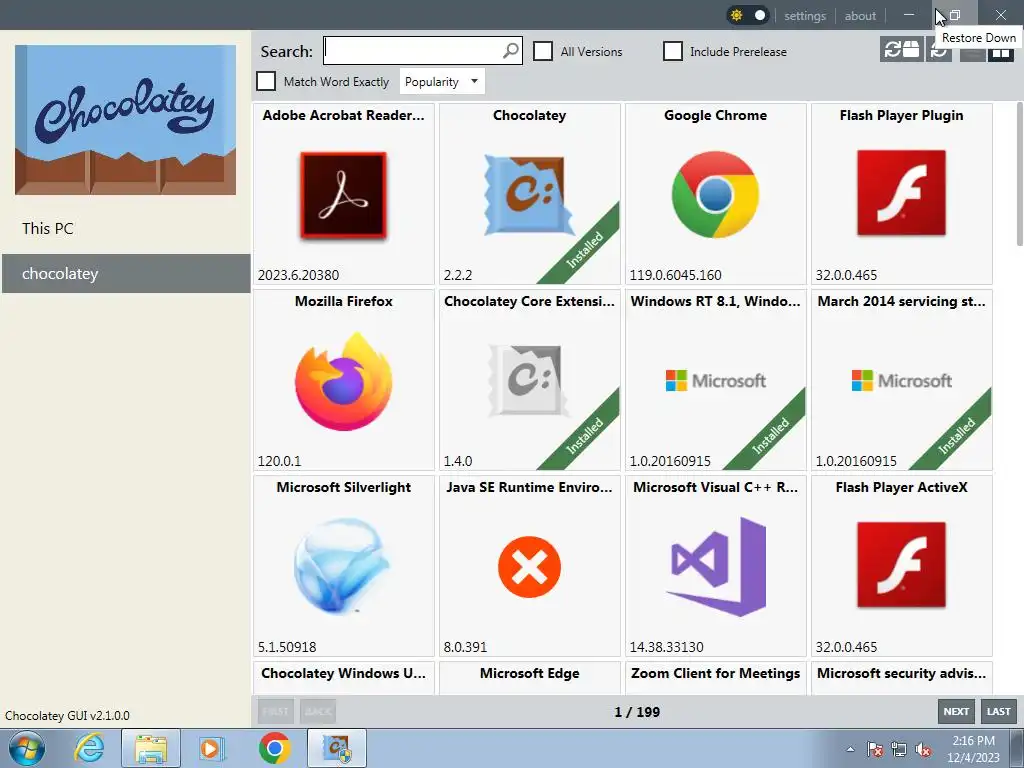Click the 1 / 199 page indicator

(637, 712)
